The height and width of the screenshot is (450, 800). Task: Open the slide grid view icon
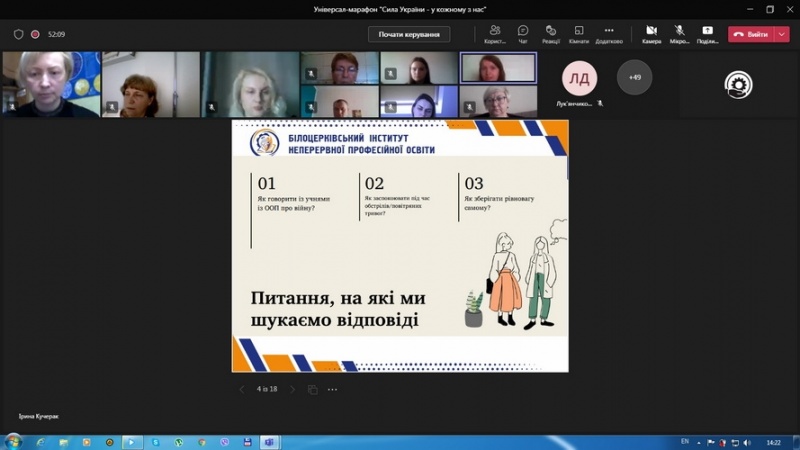(x=313, y=389)
